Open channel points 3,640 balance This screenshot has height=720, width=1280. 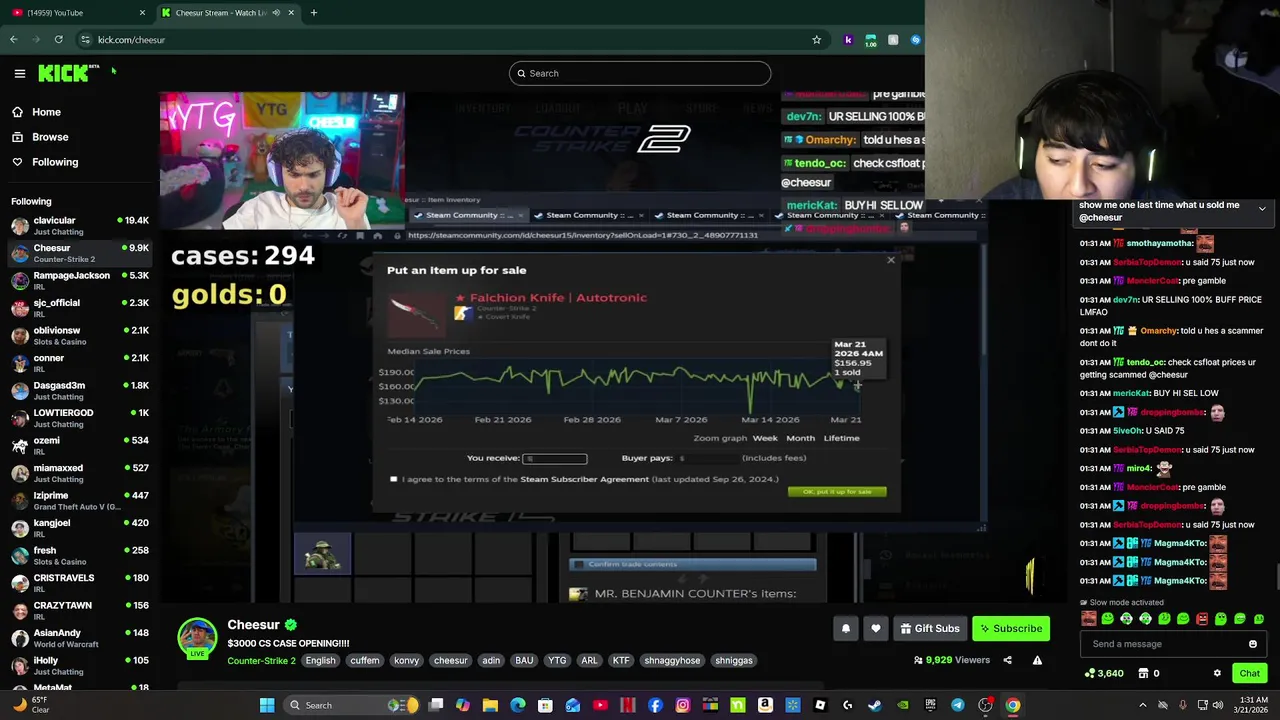1104,673
